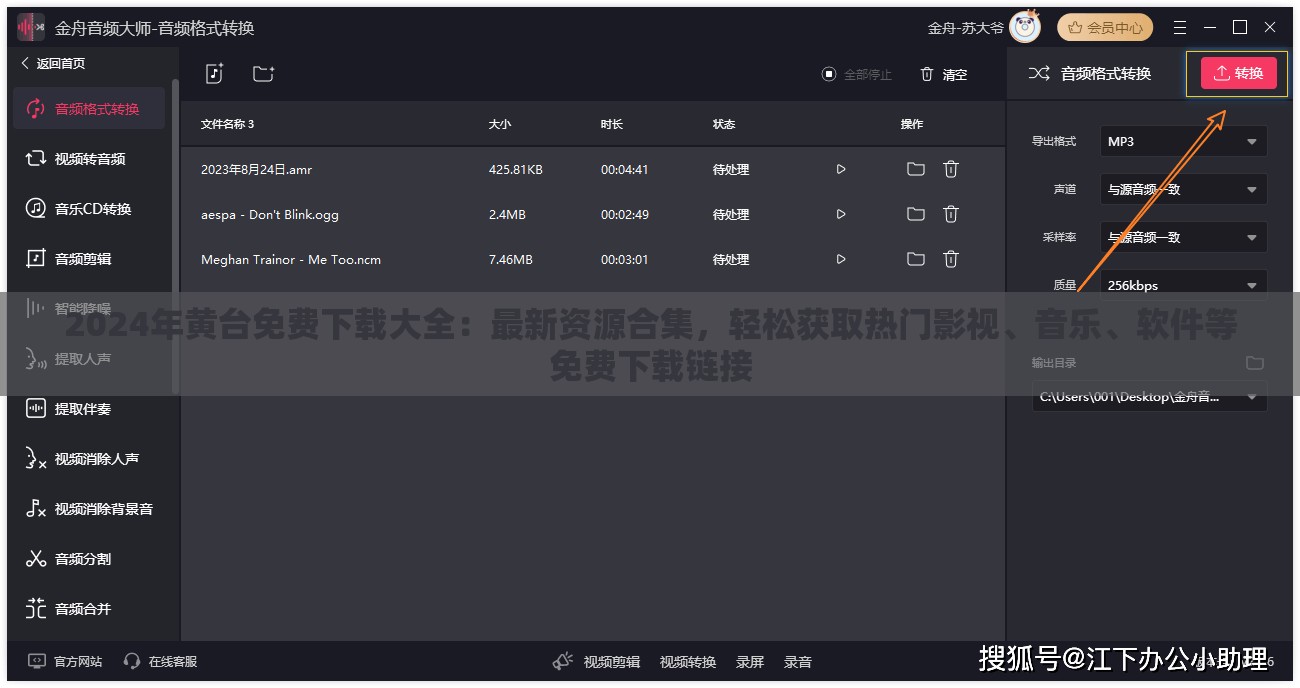Viewport: 1300px width, 688px height.
Task: Start conversion with the 转换 button
Action: [1238, 73]
